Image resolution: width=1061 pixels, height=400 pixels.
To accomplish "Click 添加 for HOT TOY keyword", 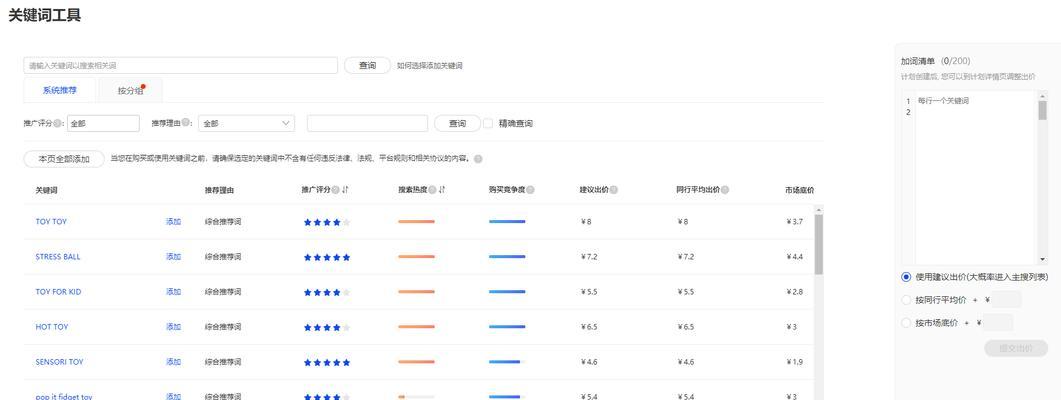I will 173,328.
